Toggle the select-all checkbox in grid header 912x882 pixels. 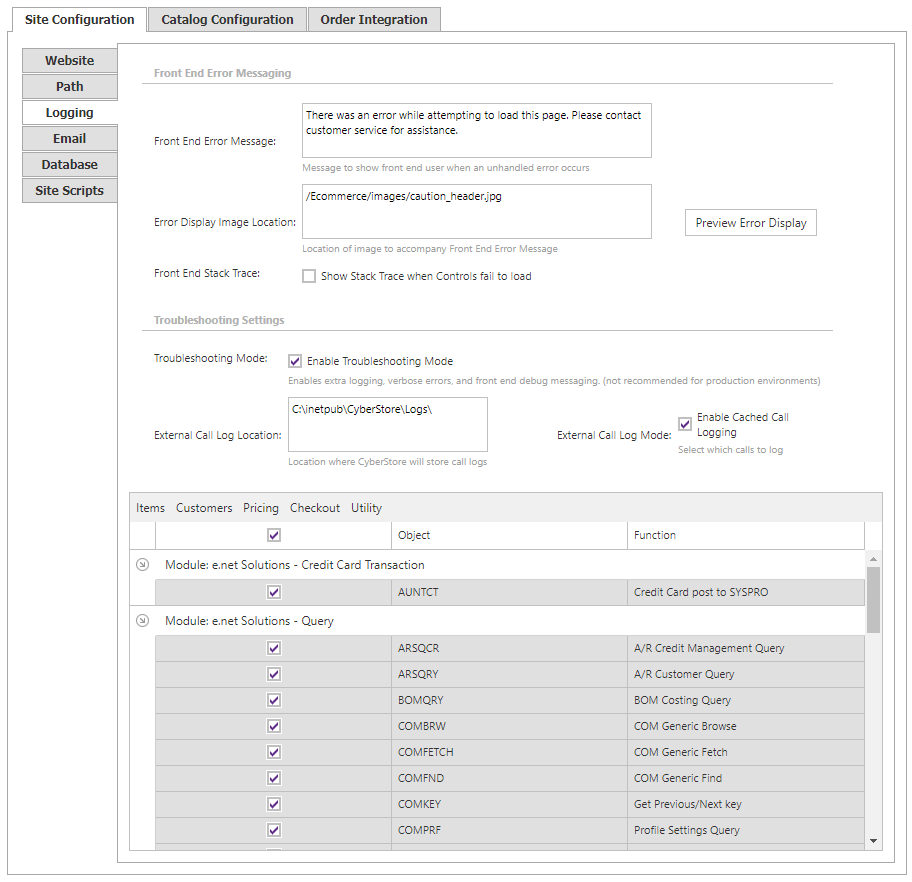click(x=274, y=535)
